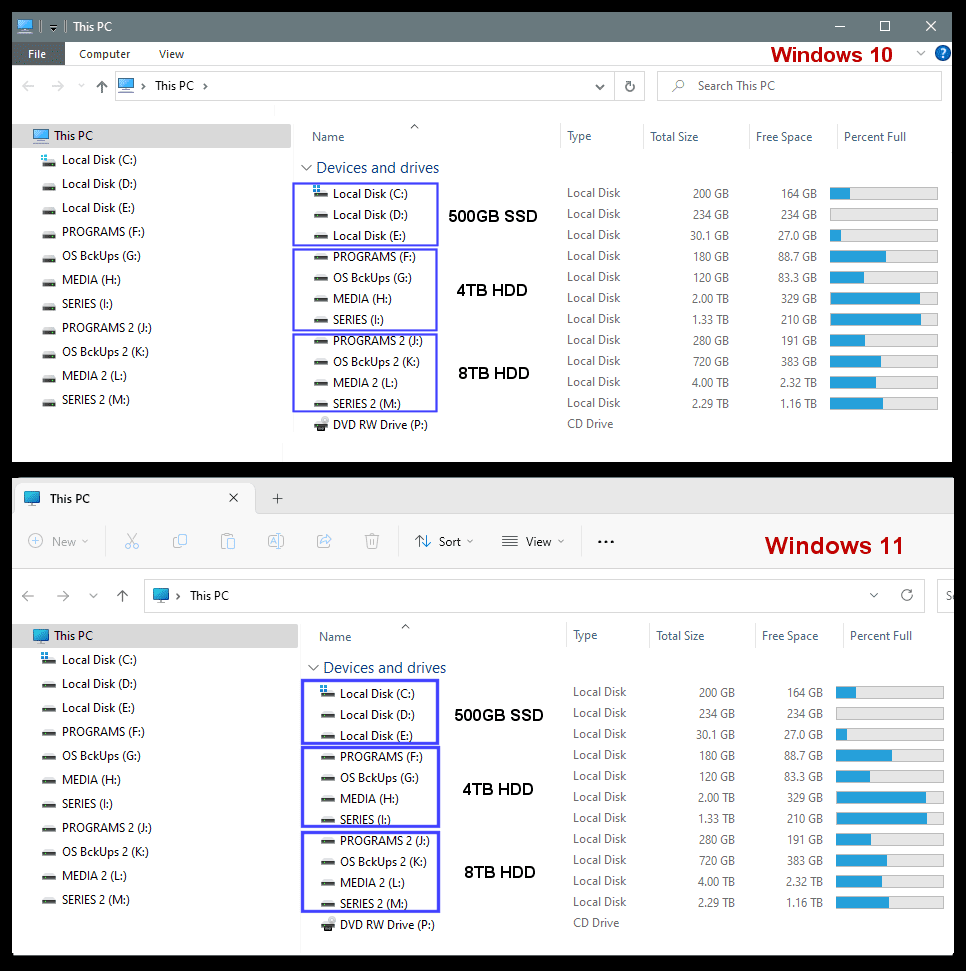Select MEDIA 2 (L:) in Windows 10 drive list
The height and width of the screenshot is (971, 966).
(355, 383)
